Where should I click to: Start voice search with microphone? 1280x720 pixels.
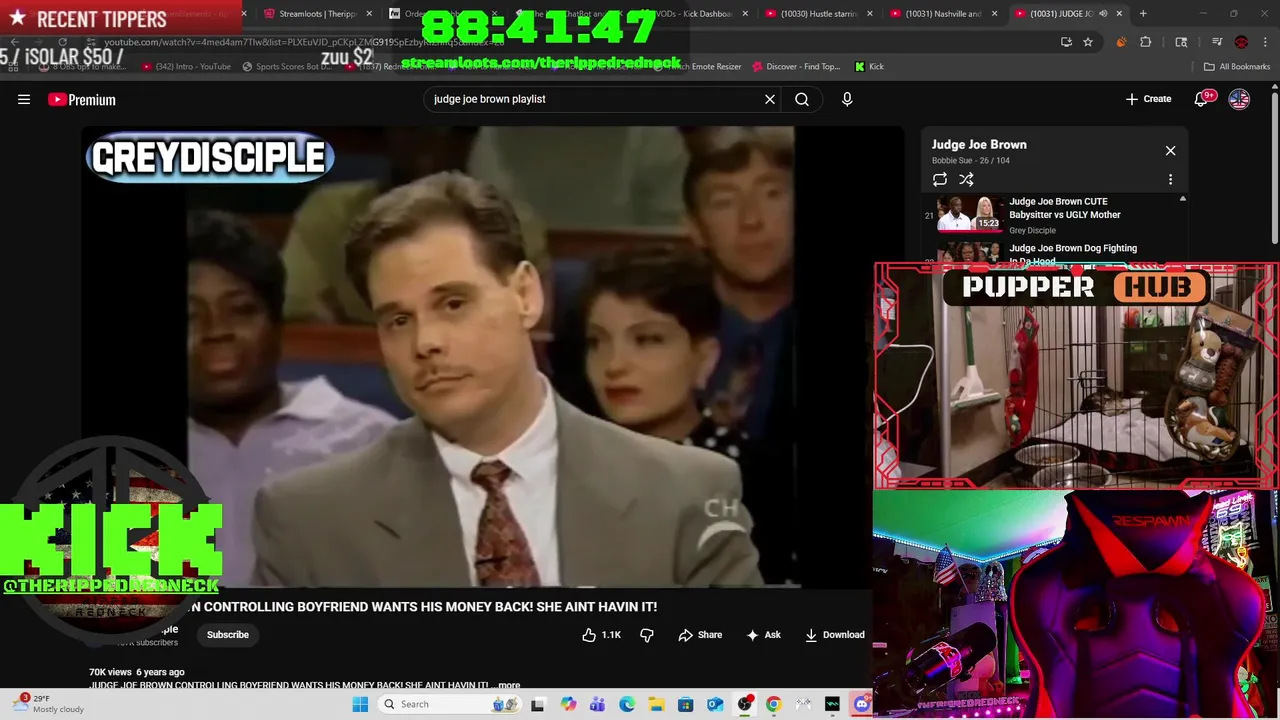click(x=847, y=99)
